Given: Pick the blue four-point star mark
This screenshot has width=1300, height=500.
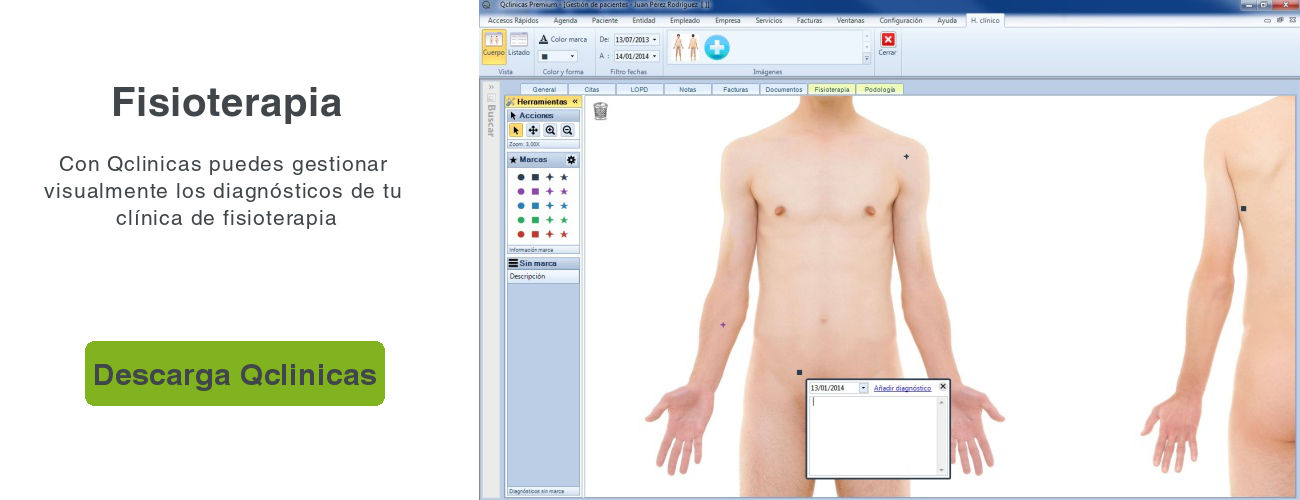Looking at the screenshot, I should [549, 205].
